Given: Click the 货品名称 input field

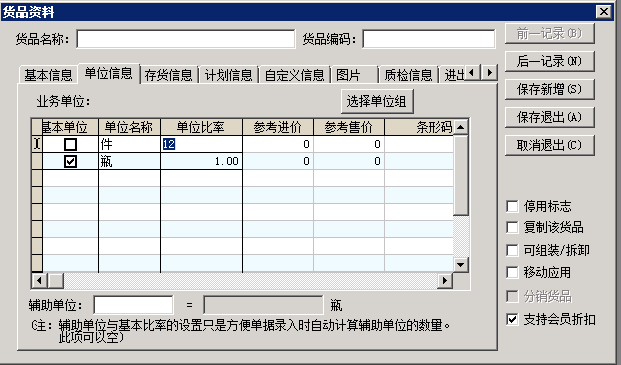Looking at the screenshot, I should (x=186, y=39).
